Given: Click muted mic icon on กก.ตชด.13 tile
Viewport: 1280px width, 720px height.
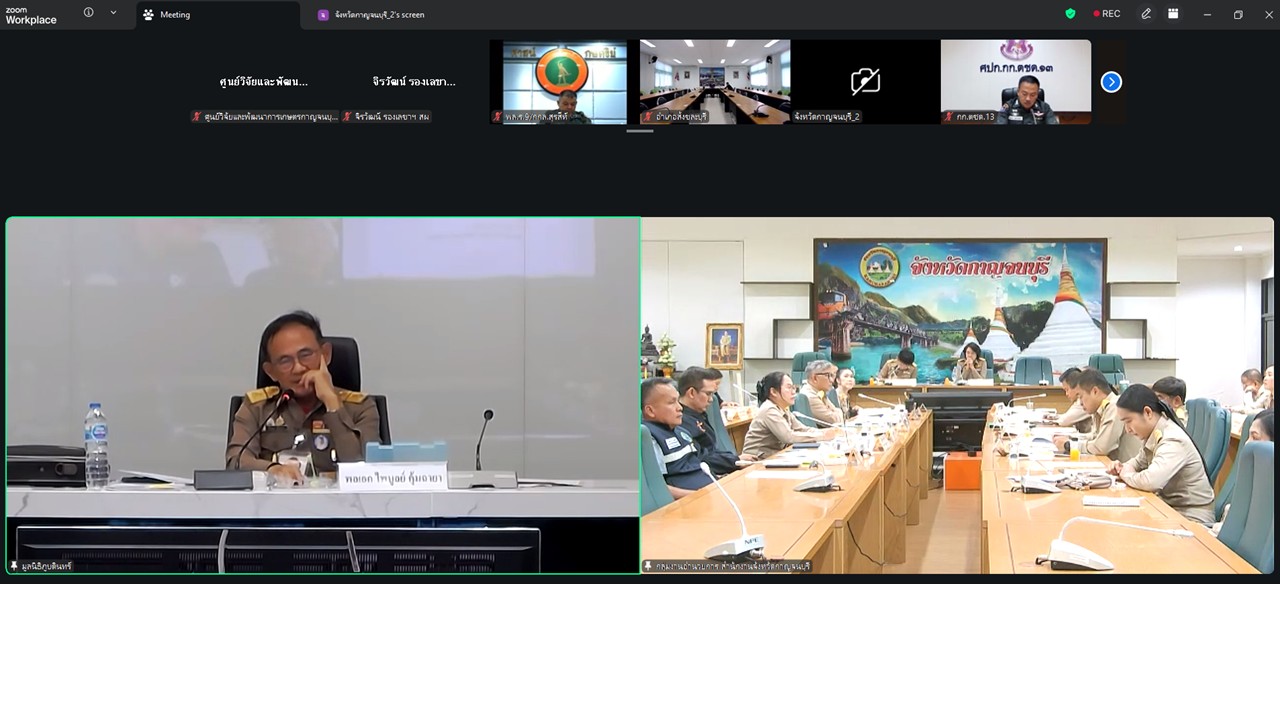Looking at the screenshot, I should click(948, 117).
